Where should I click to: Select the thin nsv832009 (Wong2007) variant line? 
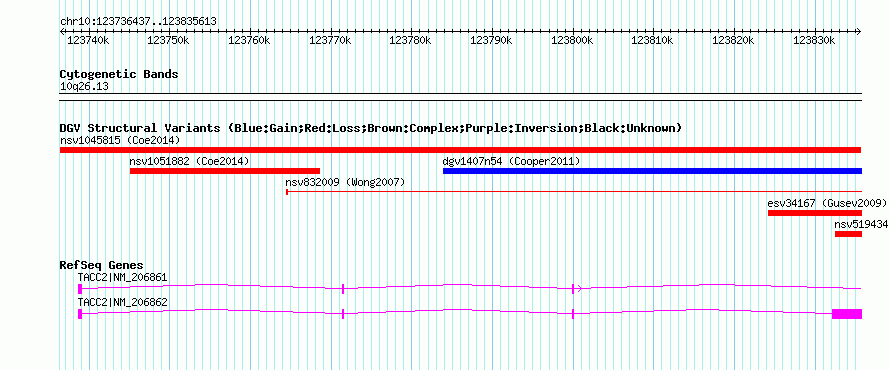(x=574, y=192)
